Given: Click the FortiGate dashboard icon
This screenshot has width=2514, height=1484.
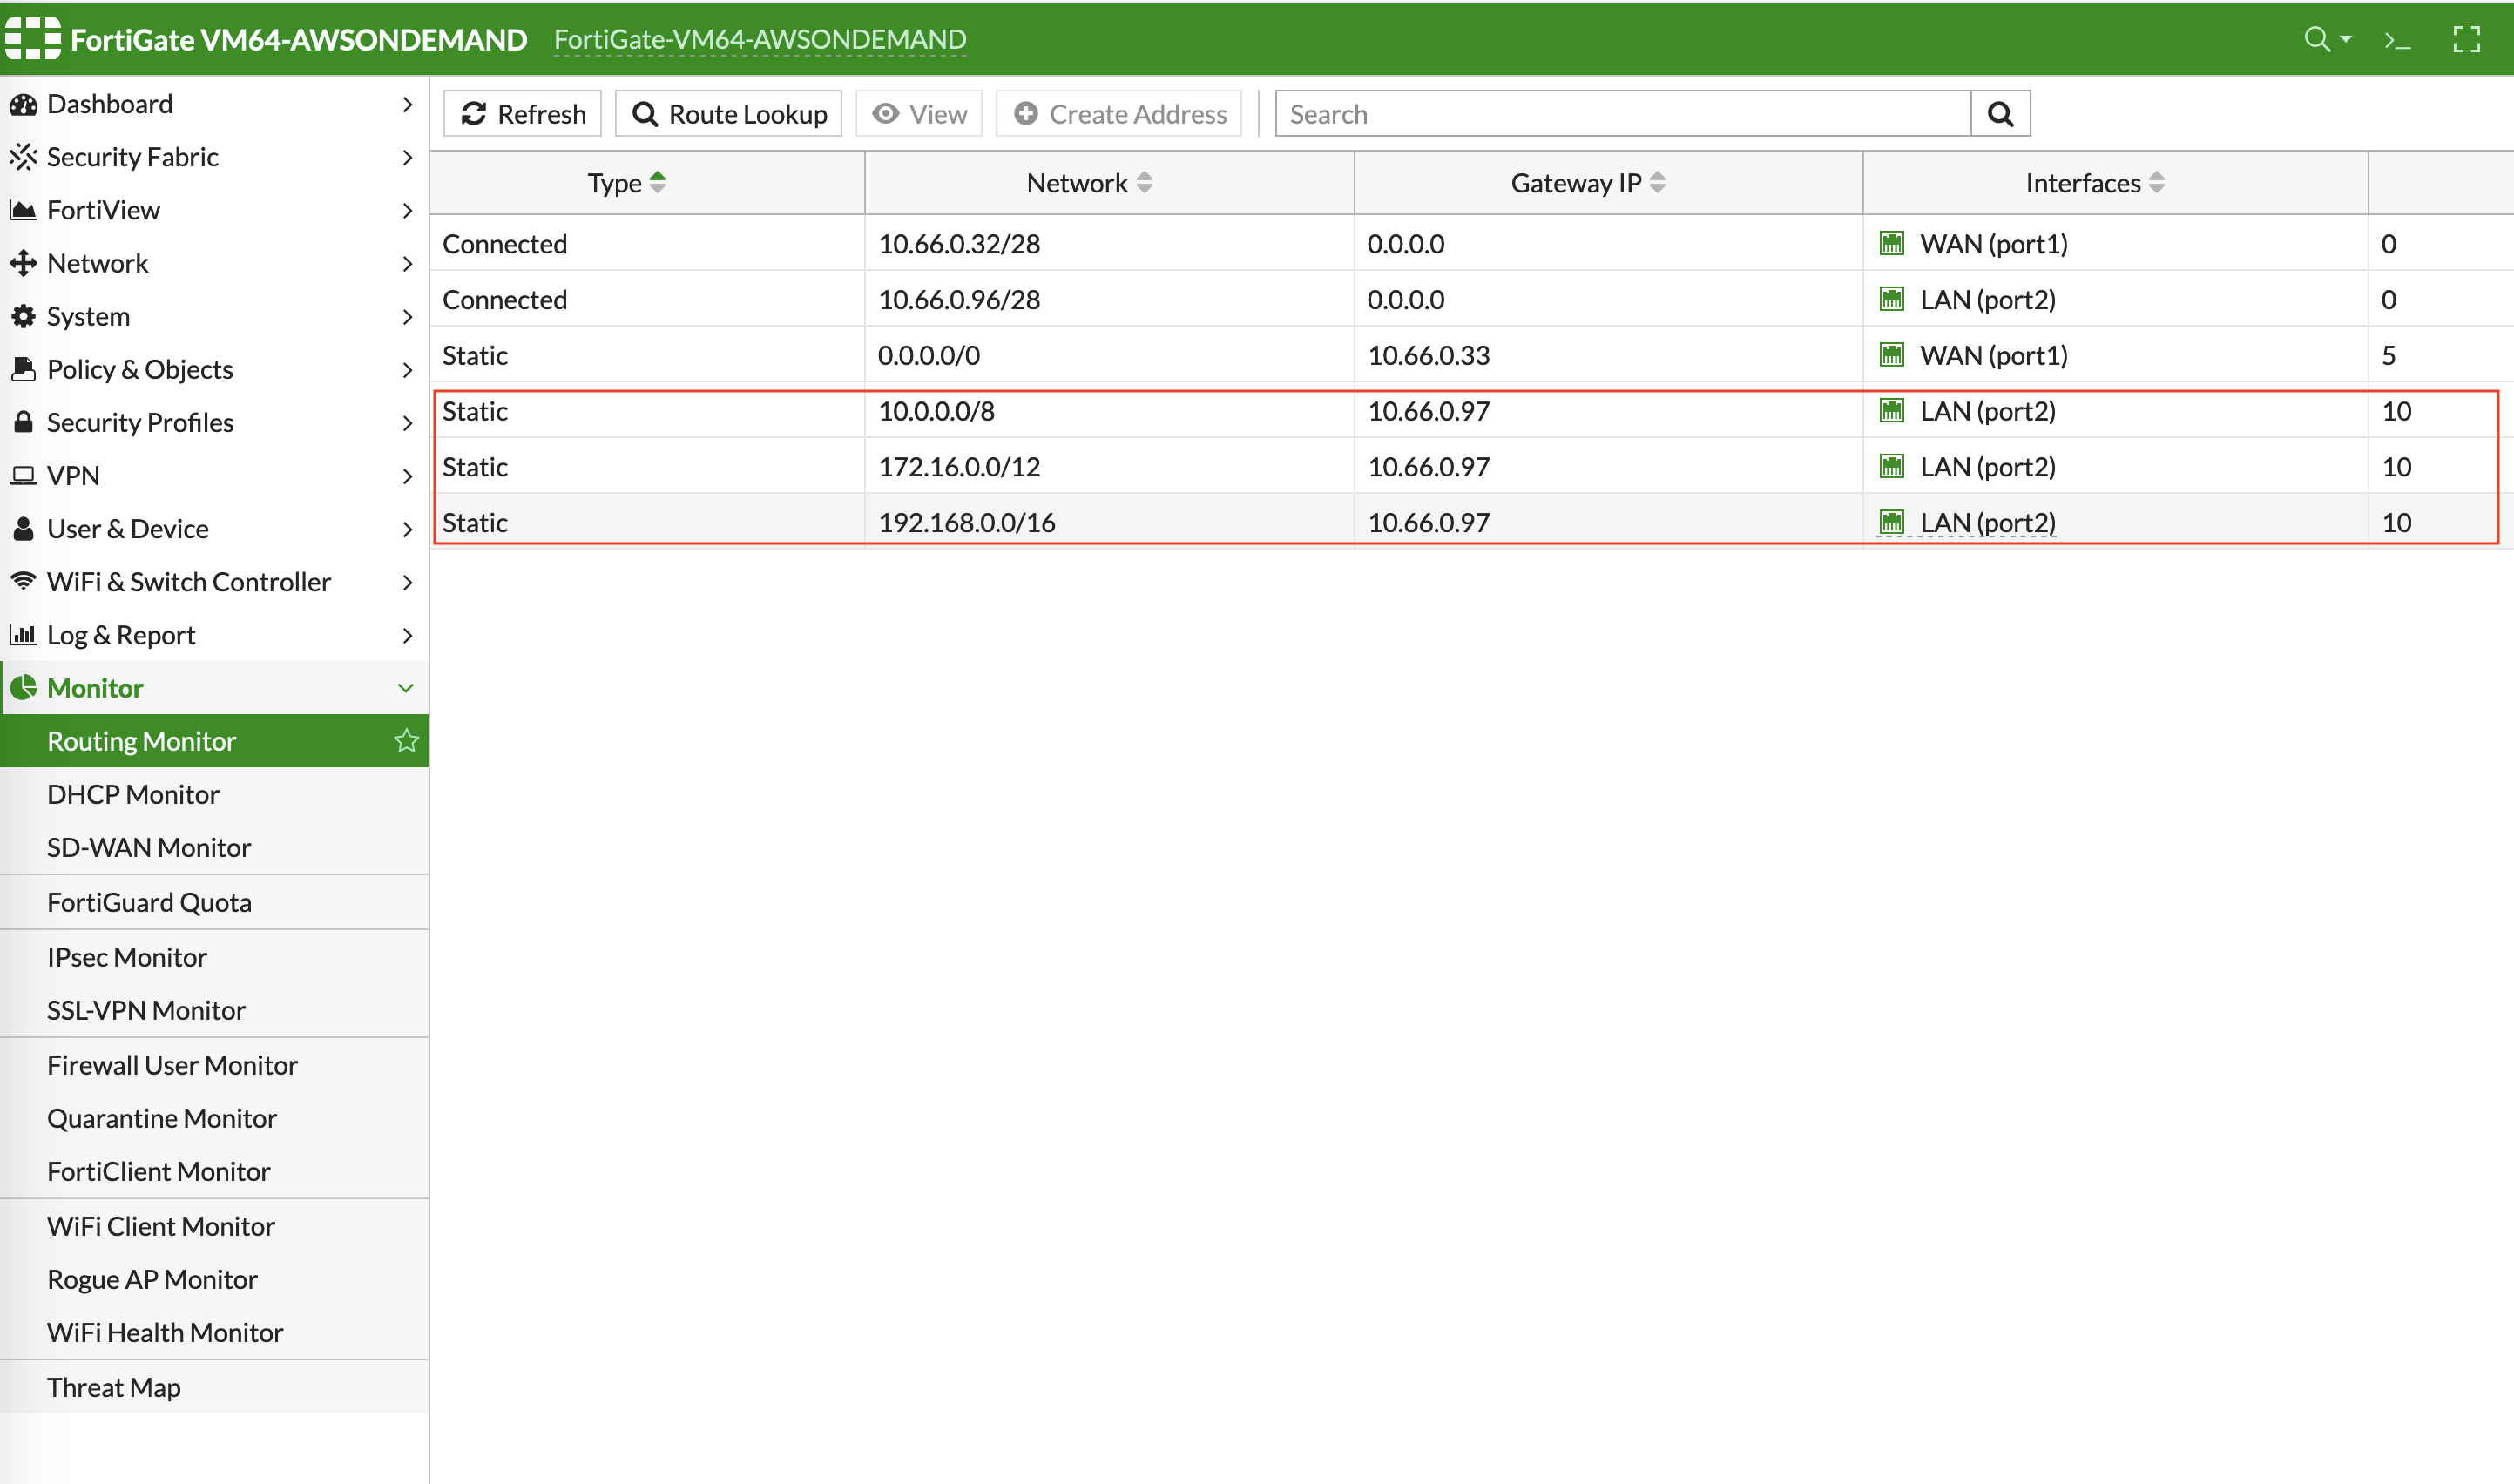Looking at the screenshot, I should tap(24, 105).
